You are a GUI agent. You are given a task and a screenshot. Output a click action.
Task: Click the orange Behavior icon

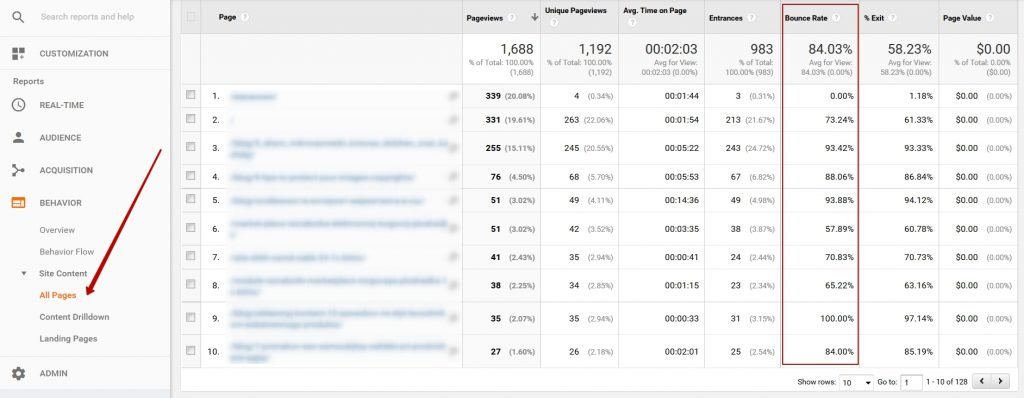tap(18, 203)
